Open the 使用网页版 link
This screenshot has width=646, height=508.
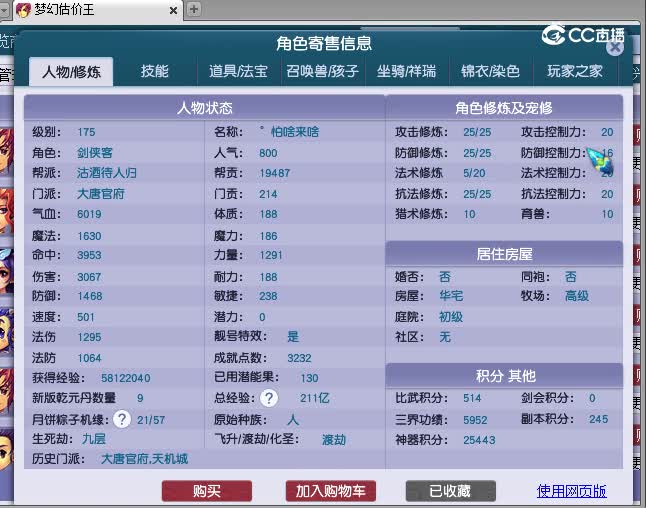click(x=571, y=491)
